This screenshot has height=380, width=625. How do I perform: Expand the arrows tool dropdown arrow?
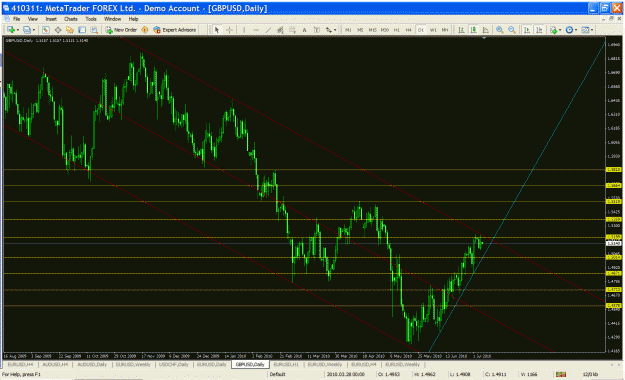pos(335,30)
